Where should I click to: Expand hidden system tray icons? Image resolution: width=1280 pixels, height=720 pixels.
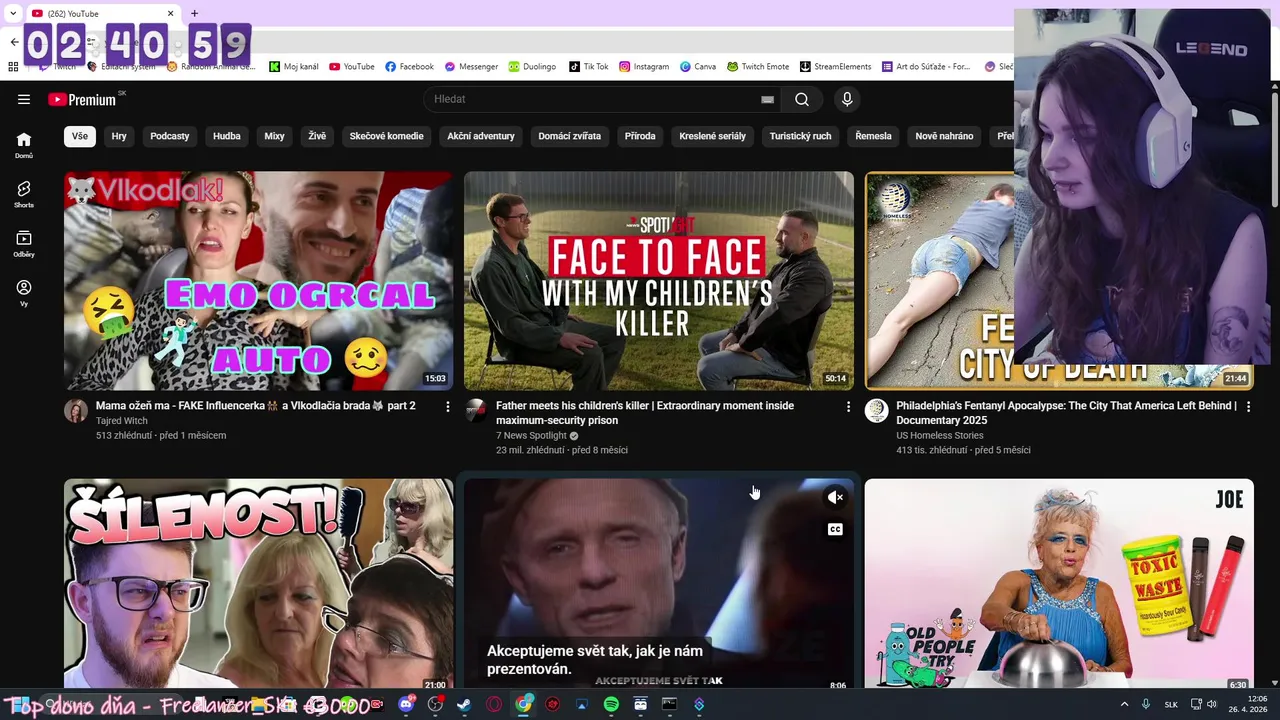click(x=1124, y=705)
